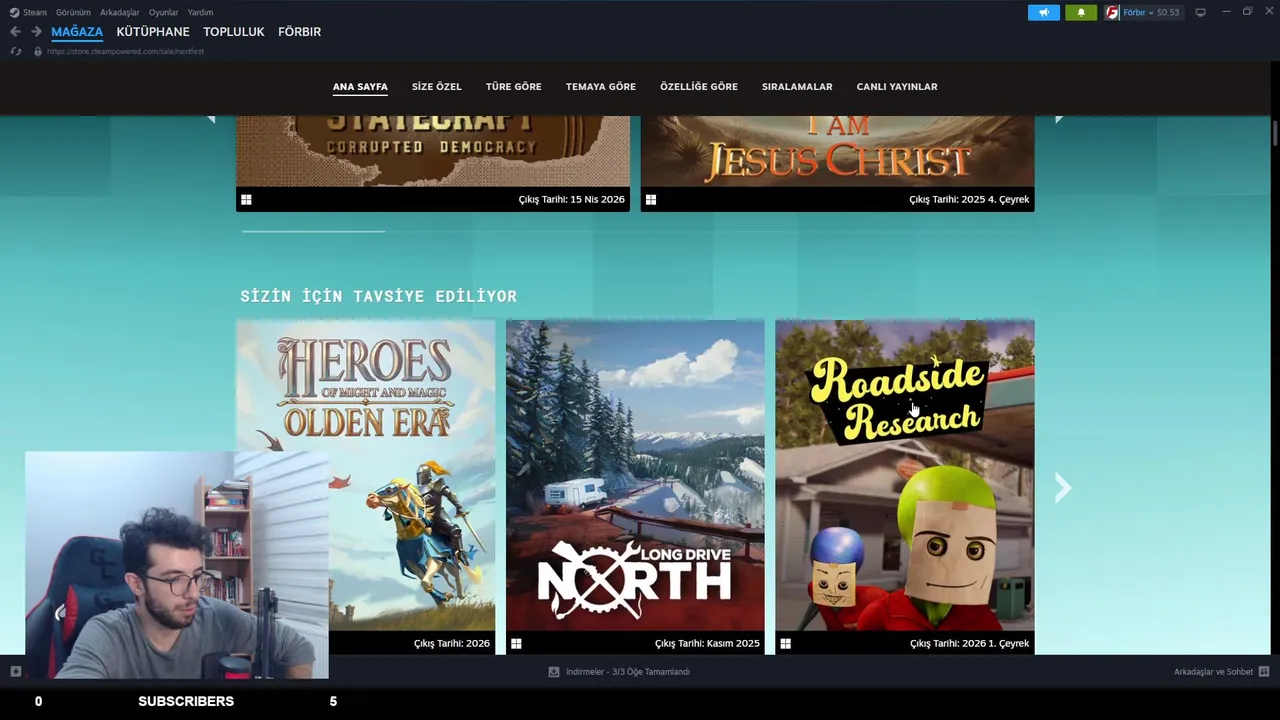1280x720 pixels.
Task: Open the Oyunlar menu
Action: click(x=163, y=12)
